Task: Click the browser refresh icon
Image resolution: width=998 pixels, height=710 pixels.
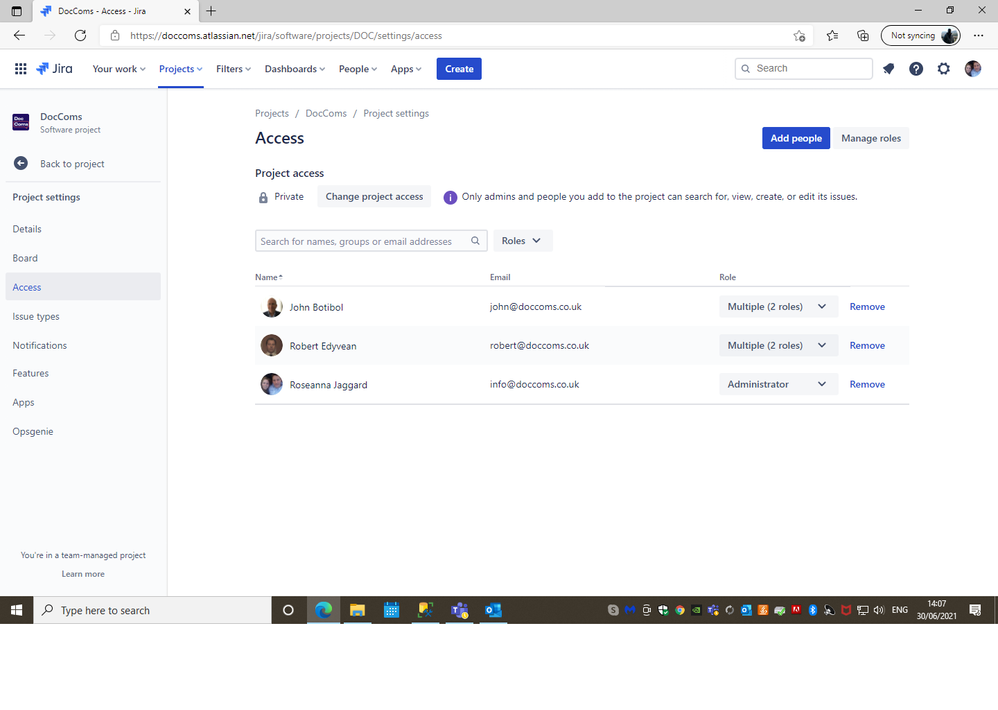Action: pos(80,36)
